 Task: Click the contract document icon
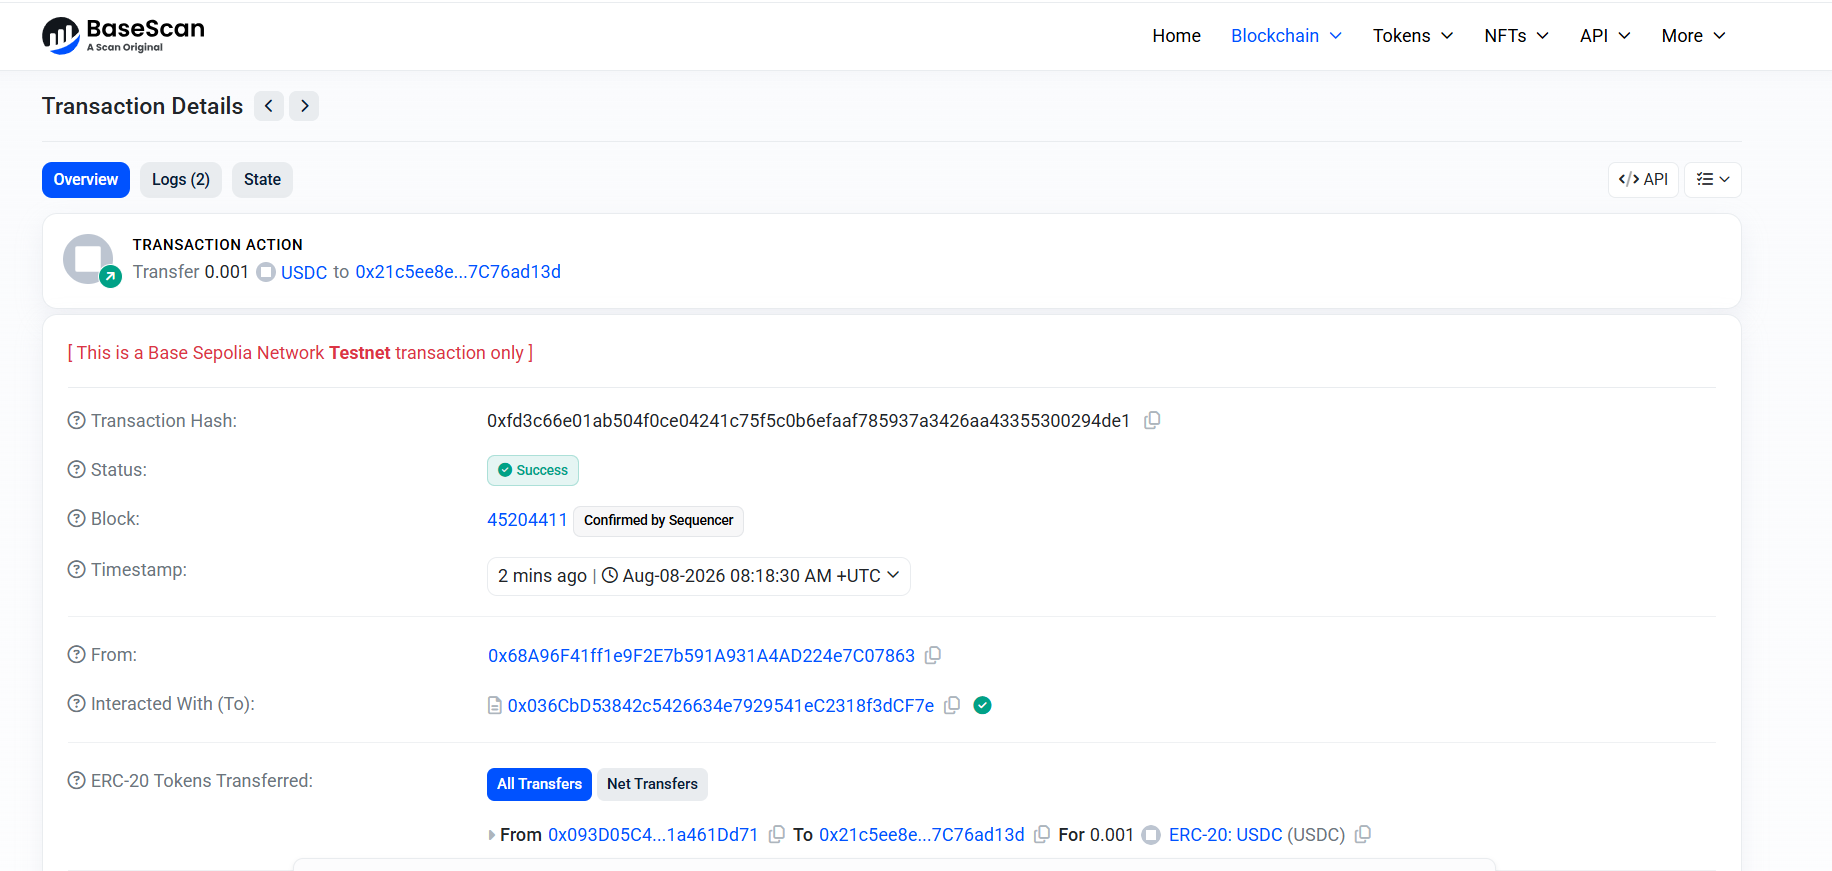pyautogui.click(x=495, y=706)
